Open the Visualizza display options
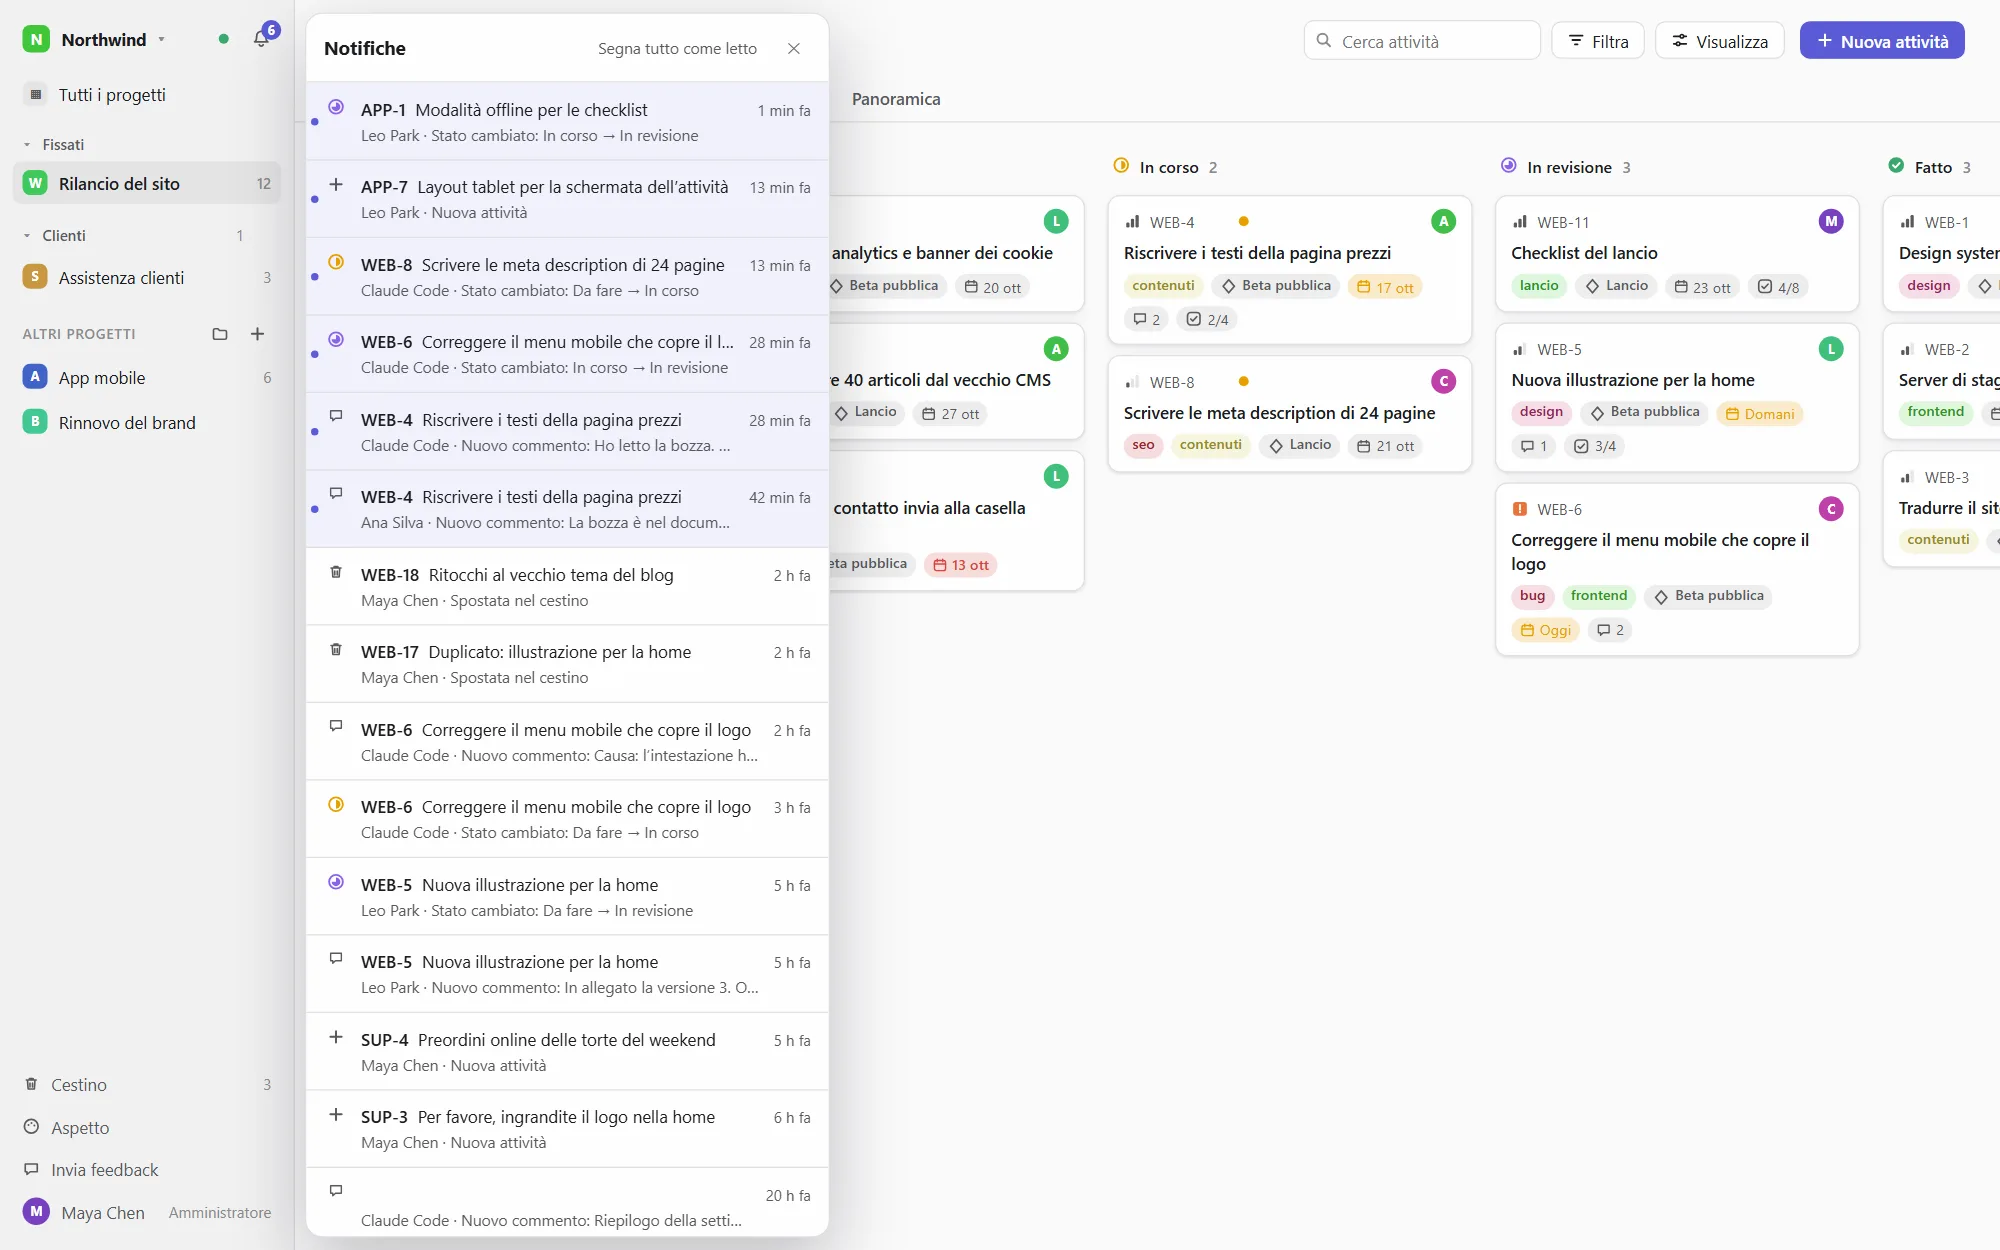This screenshot has width=2000, height=1250. tap(1720, 41)
